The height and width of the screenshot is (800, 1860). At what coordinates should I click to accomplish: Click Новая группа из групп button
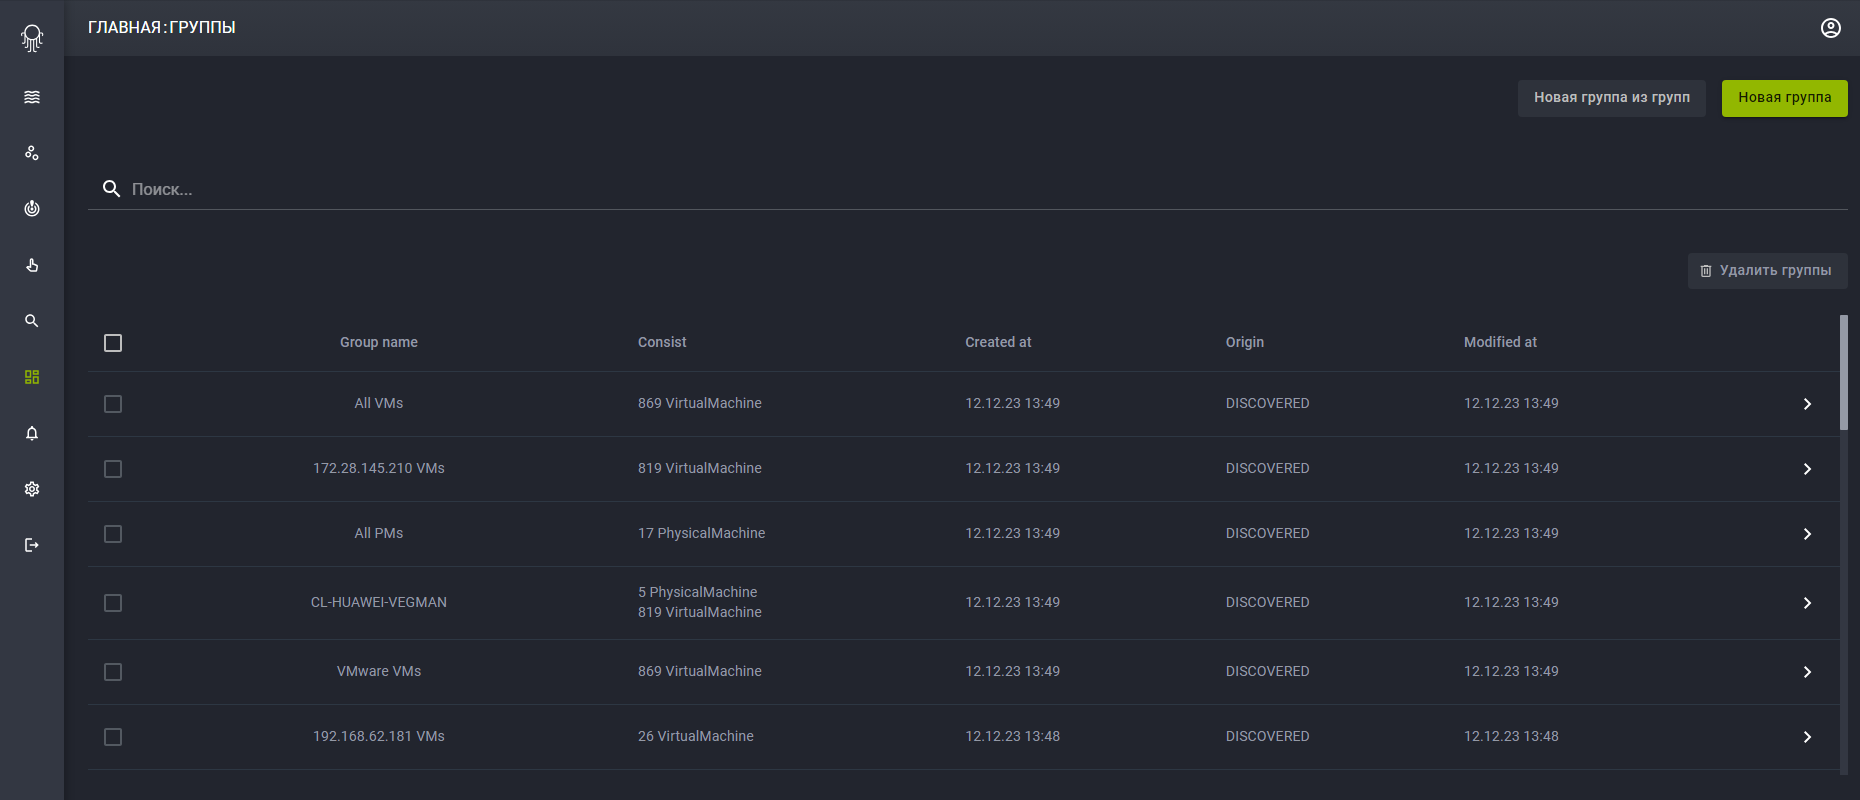(x=1612, y=98)
